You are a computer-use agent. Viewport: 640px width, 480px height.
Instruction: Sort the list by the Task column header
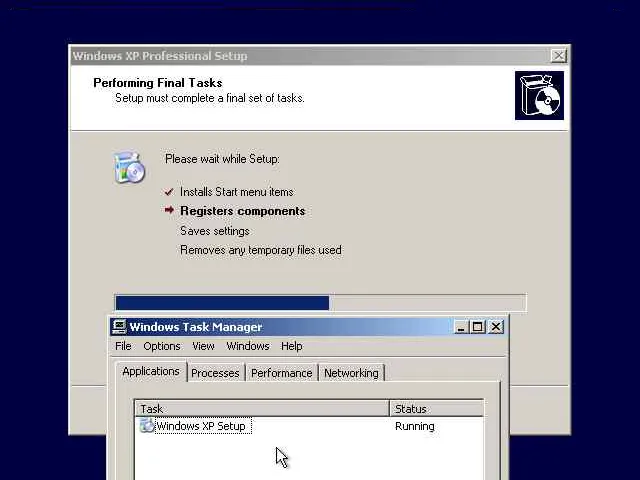click(x=262, y=409)
